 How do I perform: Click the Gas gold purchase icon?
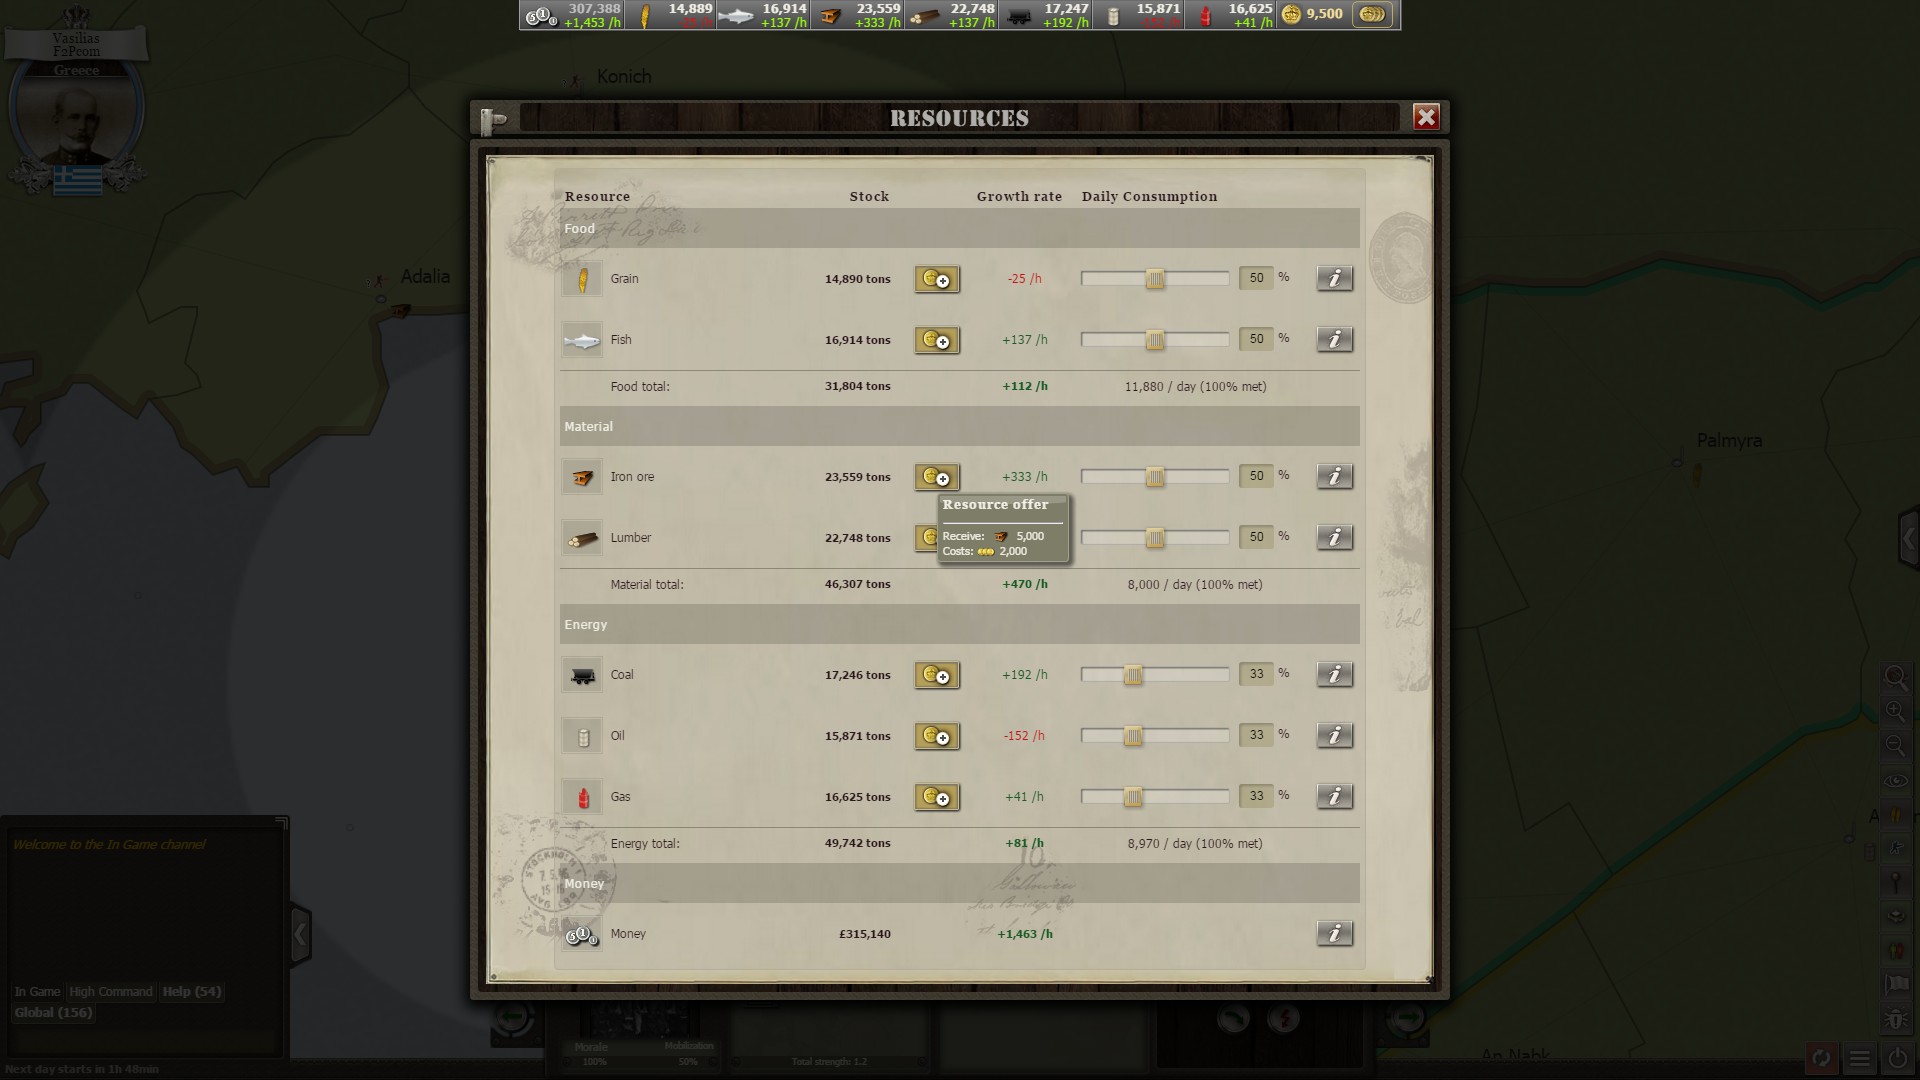(x=937, y=797)
